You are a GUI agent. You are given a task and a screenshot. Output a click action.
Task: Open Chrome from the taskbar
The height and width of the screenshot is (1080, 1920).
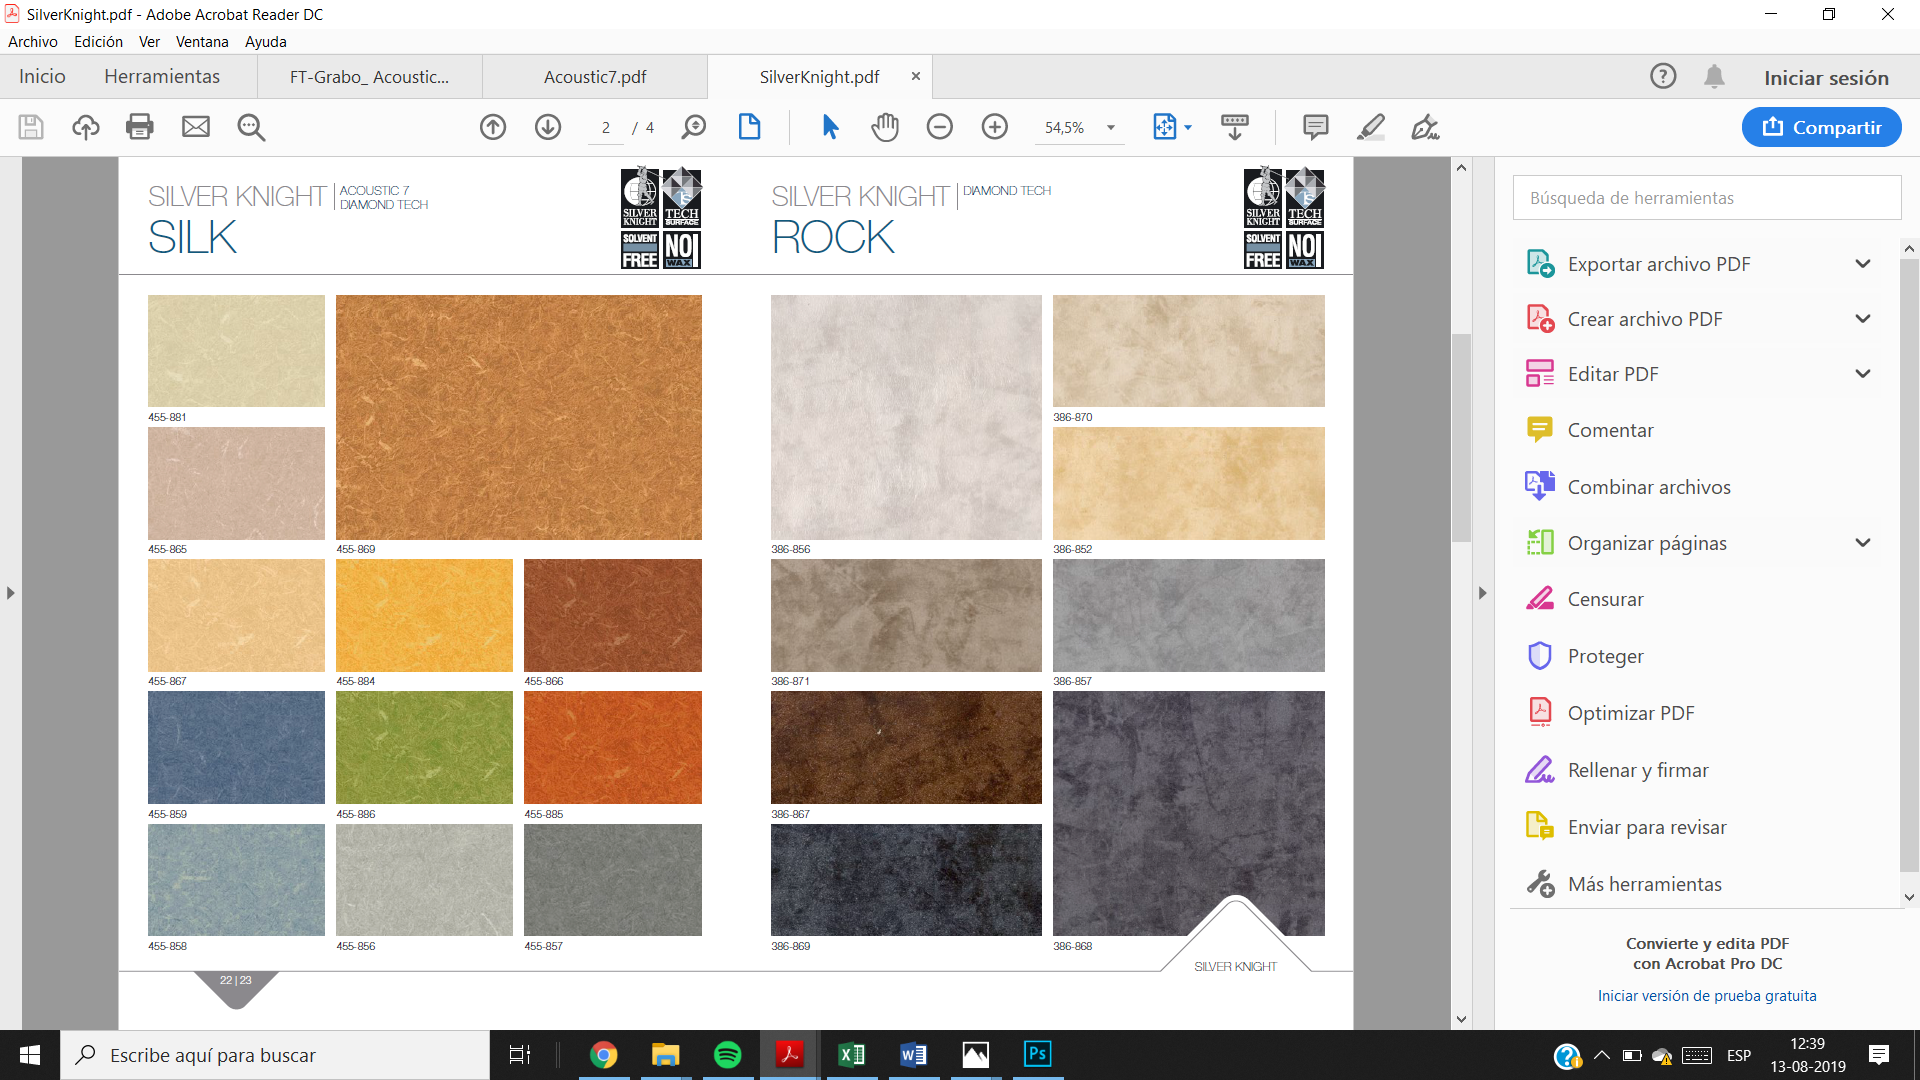tap(603, 1055)
